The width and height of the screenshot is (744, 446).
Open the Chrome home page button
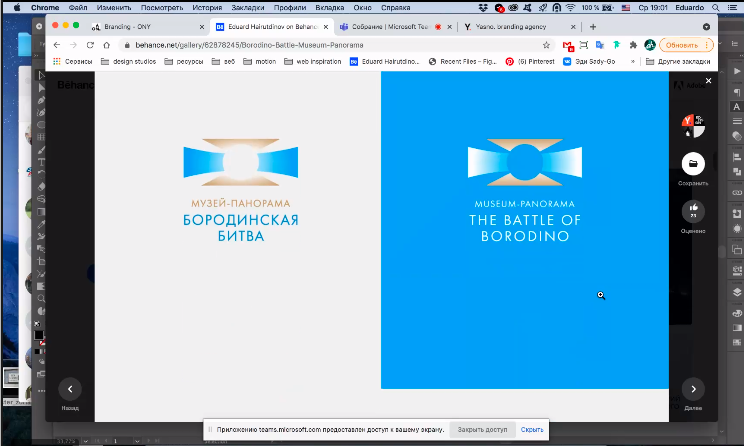(106, 45)
